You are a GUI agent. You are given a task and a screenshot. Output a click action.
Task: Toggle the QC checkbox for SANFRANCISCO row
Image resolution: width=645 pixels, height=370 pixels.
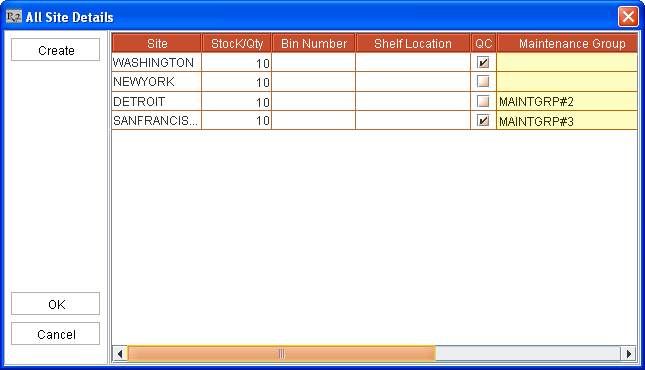(483, 120)
